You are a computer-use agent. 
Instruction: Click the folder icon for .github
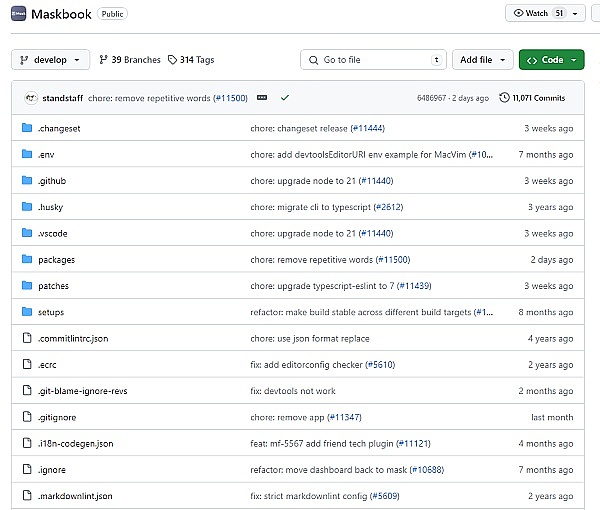pyautogui.click(x=27, y=181)
